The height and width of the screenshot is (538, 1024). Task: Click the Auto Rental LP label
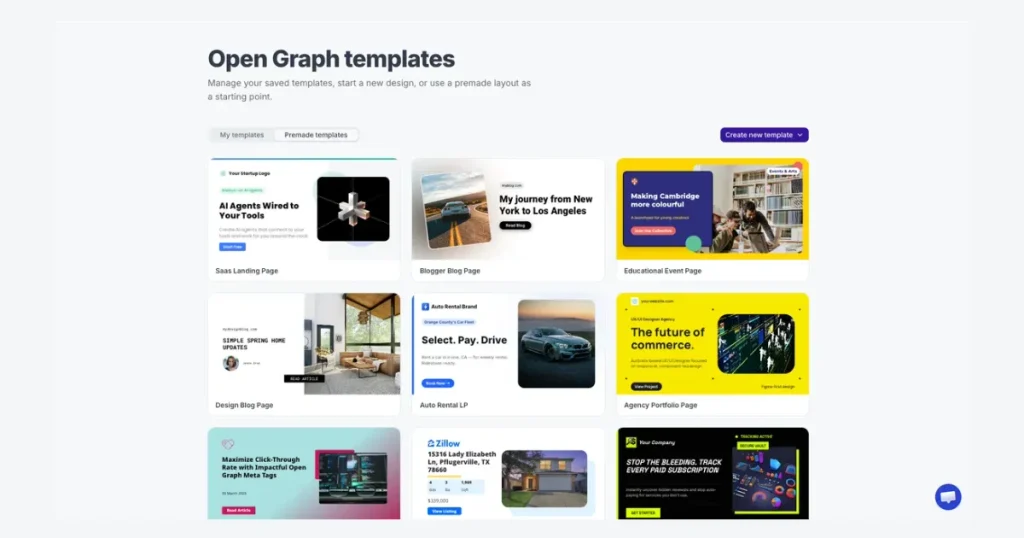pos(443,405)
